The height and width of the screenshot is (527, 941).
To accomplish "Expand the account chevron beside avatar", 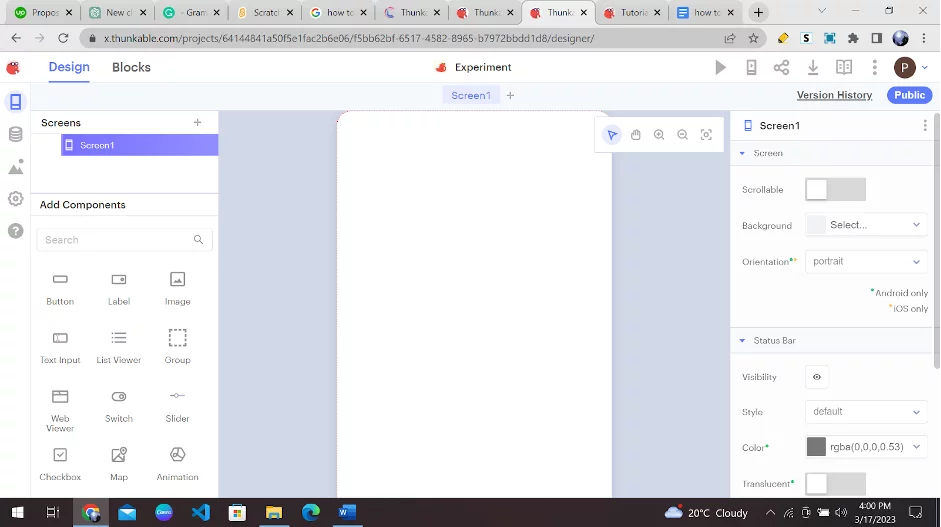I will click(x=925, y=68).
